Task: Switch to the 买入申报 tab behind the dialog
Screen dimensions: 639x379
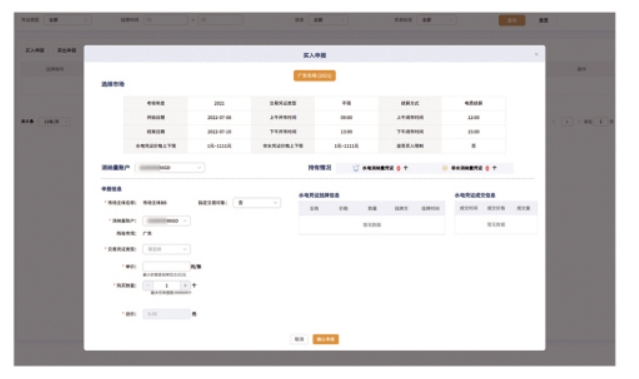Action: point(35,50)
